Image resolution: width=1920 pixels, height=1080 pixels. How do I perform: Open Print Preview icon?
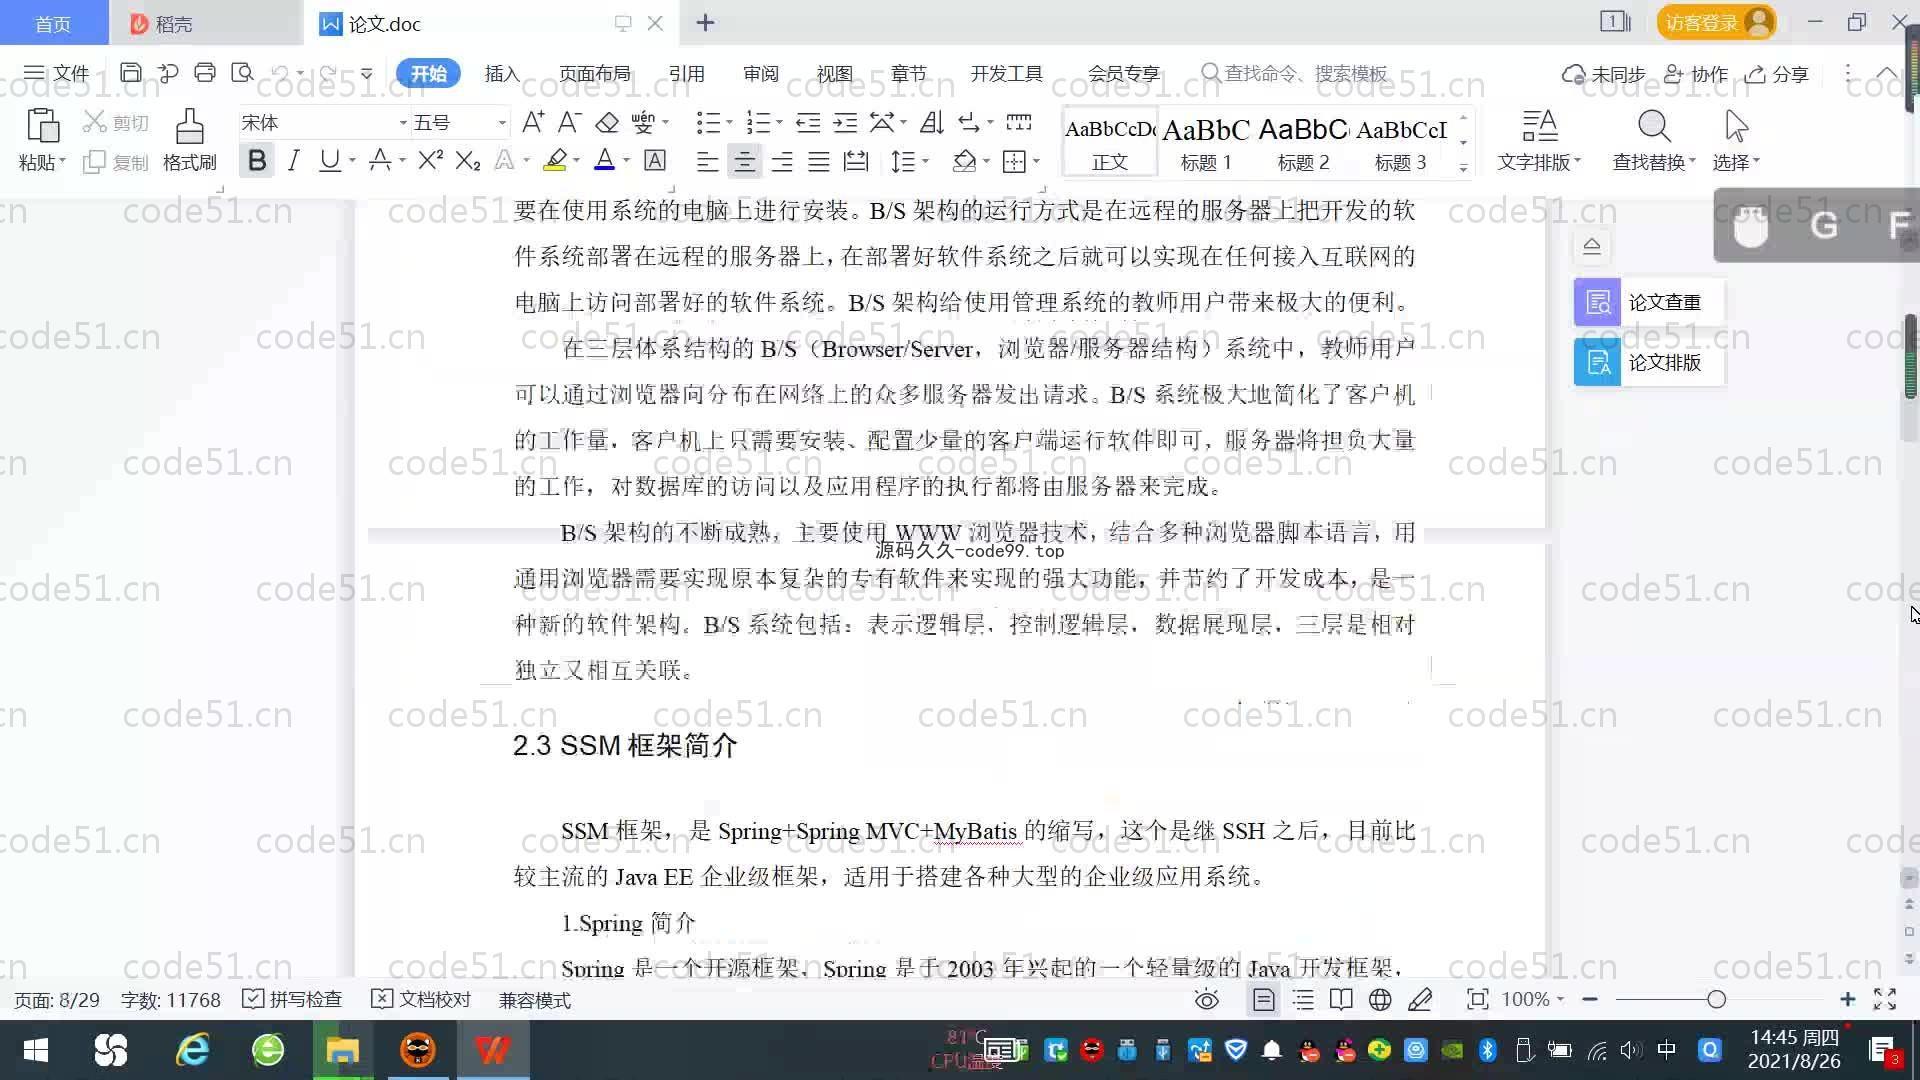coord(242,72)
